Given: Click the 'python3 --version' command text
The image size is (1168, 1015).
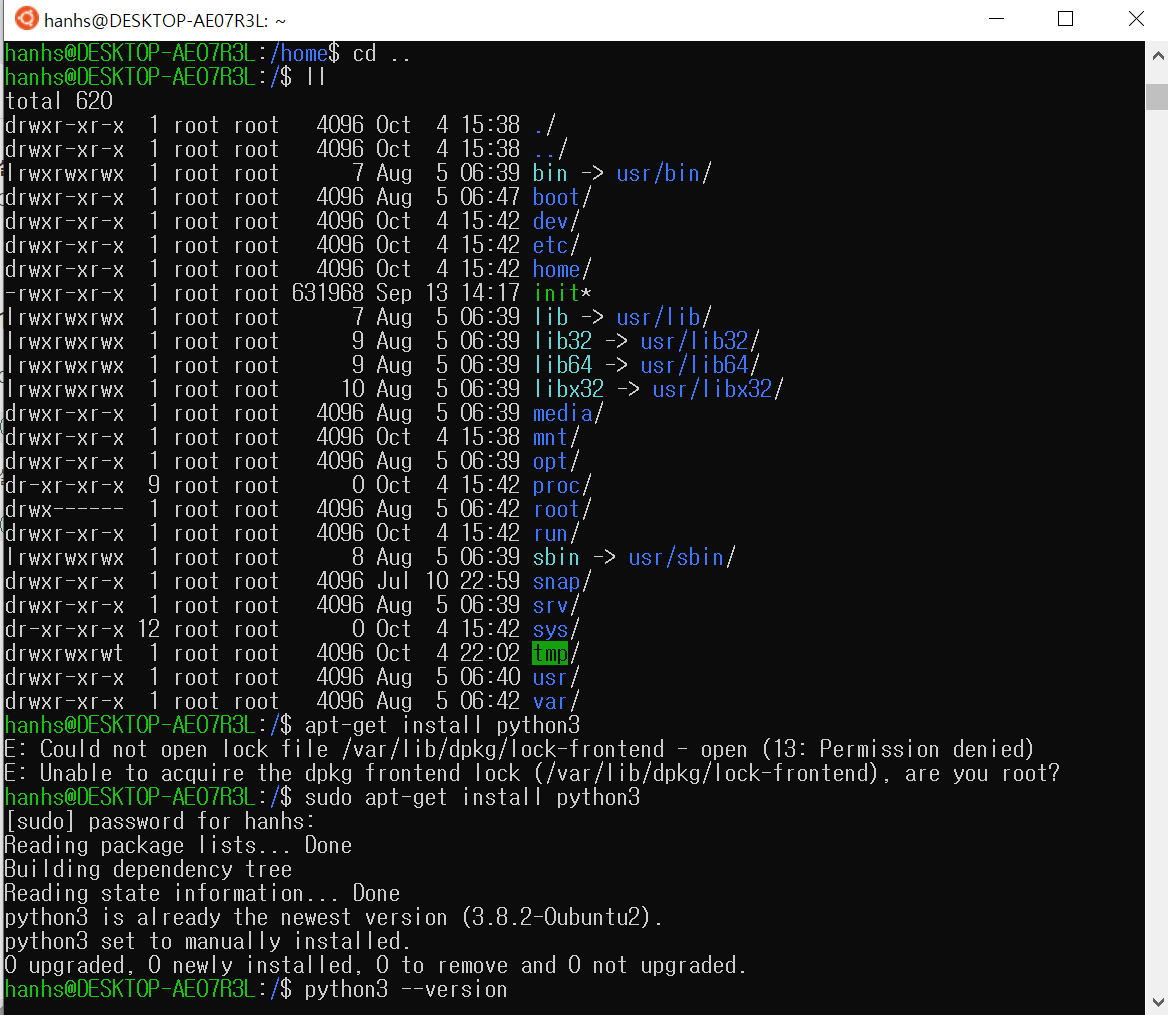Looking at the screenshot, I should click(x=406, y=989).
